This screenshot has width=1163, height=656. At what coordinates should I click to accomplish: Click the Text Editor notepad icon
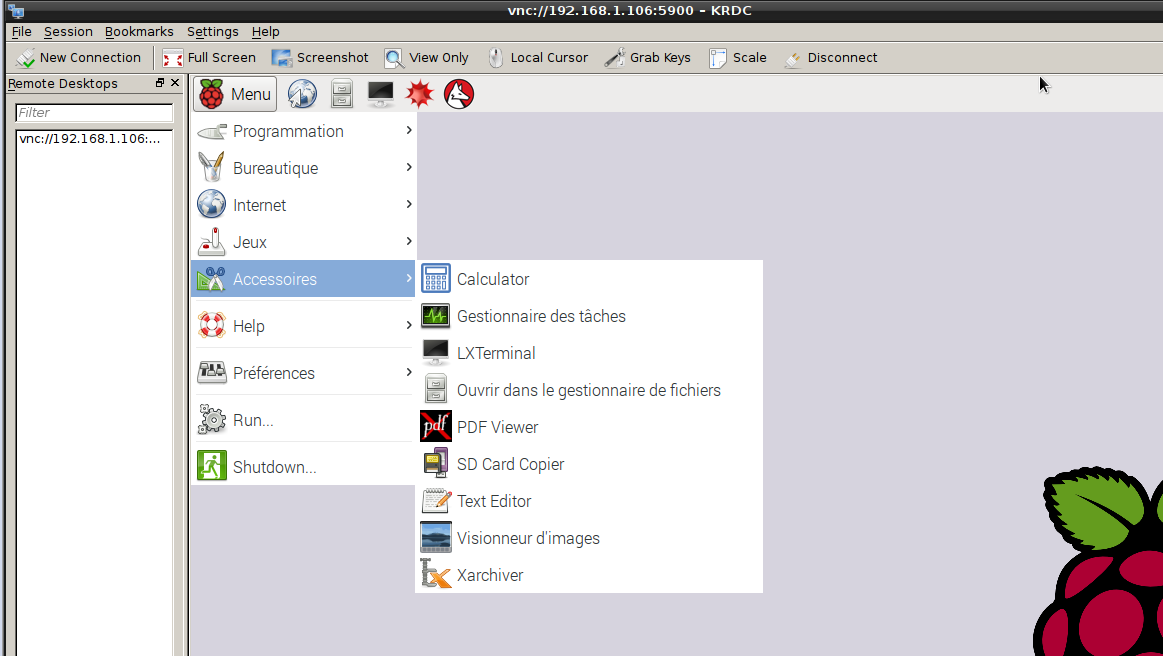[436, 500]
